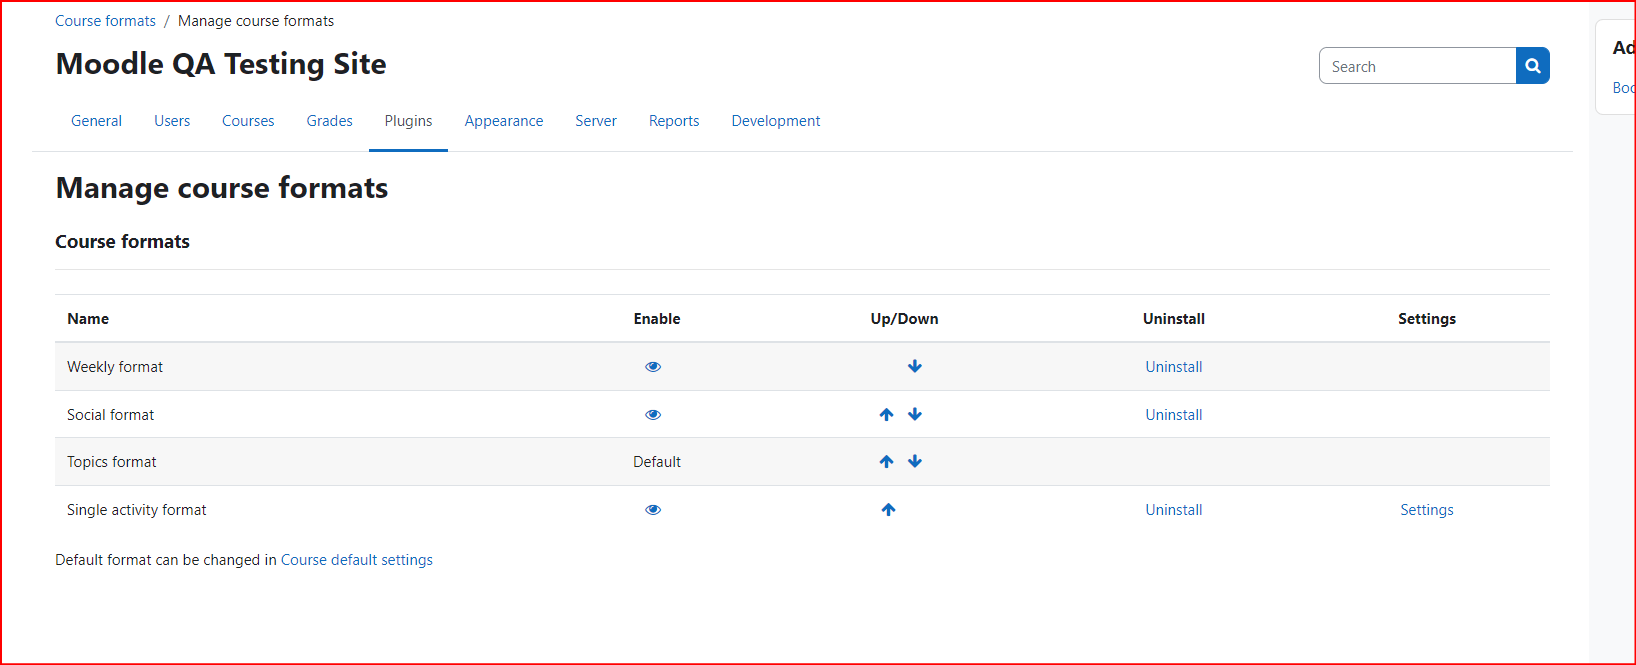Viewport: 1636px width, 665px height.
Task: Open Settings for Single activity format
Action: (1427, 510)
